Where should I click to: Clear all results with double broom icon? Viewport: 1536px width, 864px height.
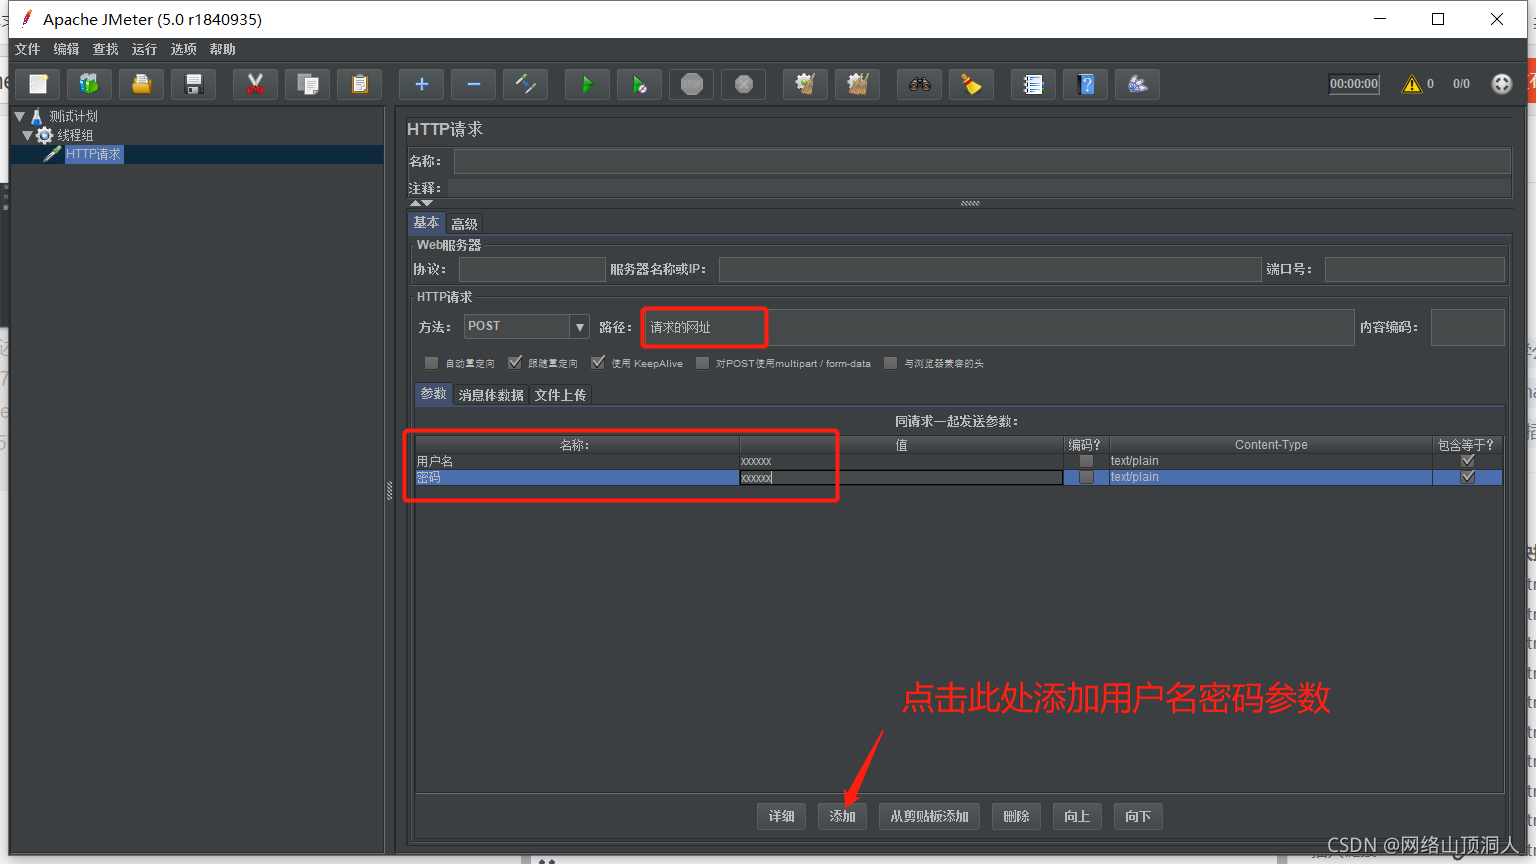pos(857,84)
